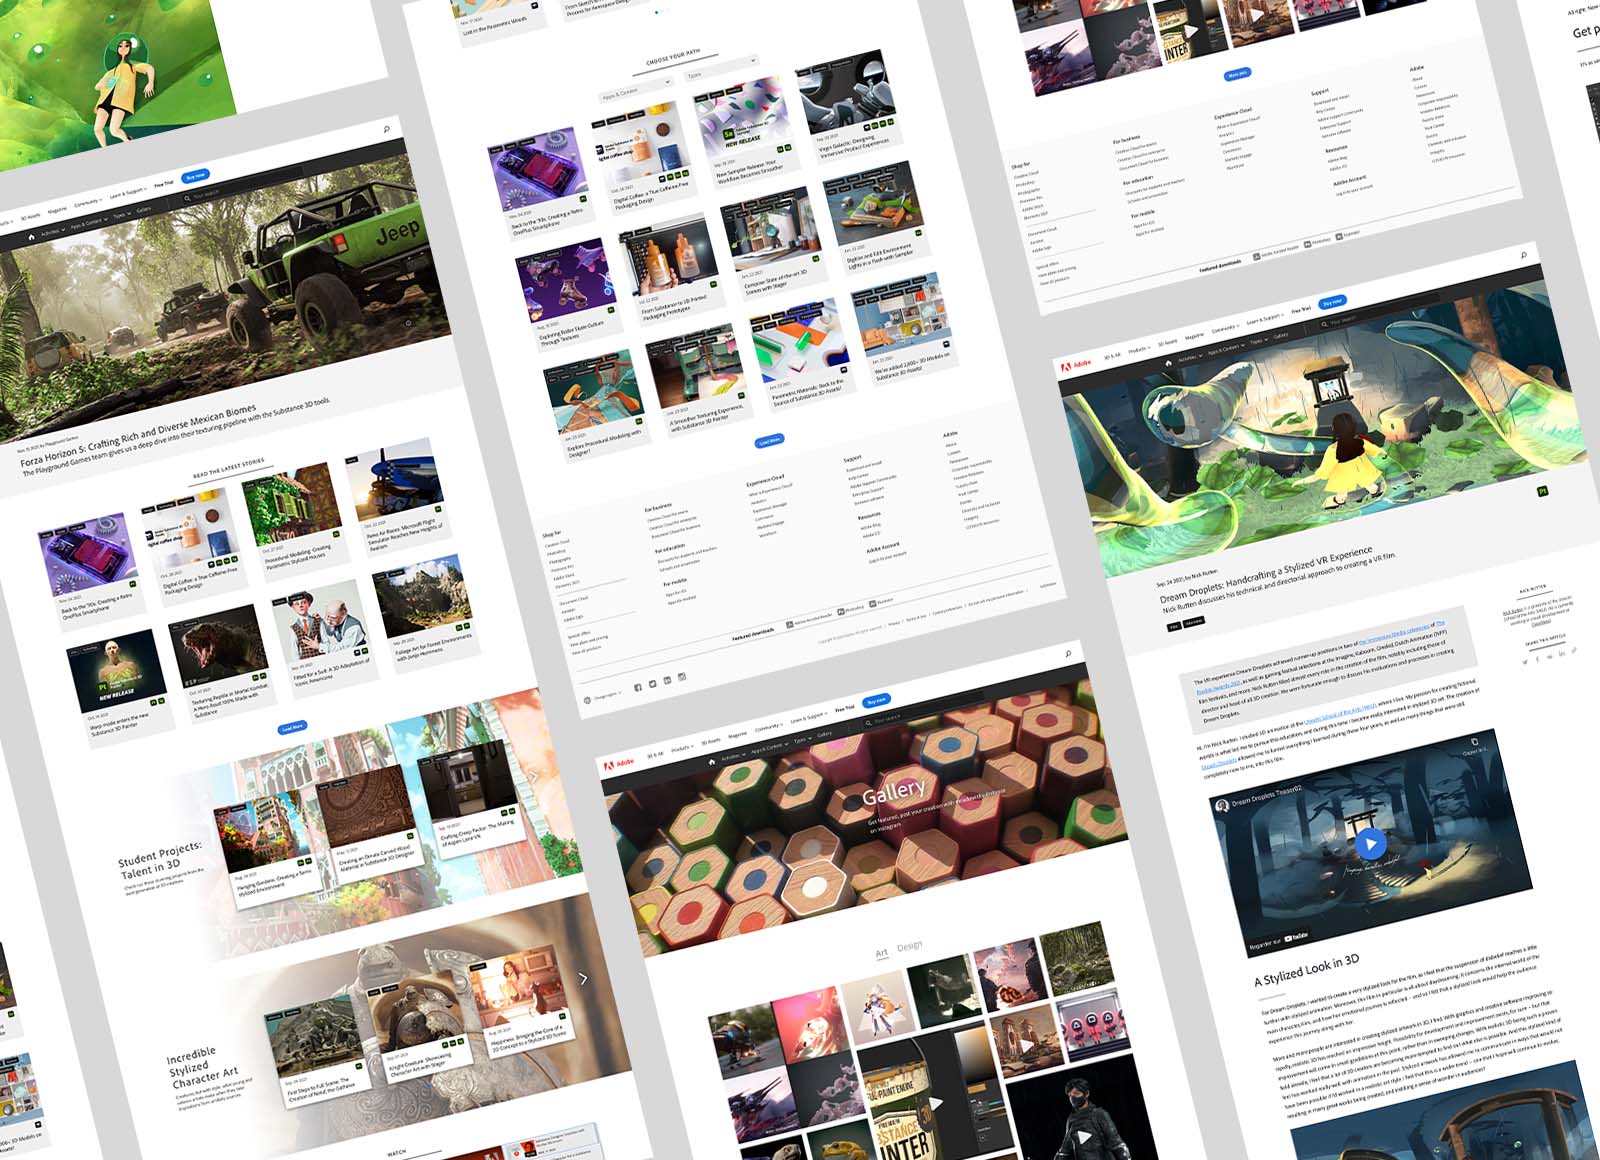Advance the Incredible Stylized Character Art carousel
The height and width of the screenshot is (1160, 1600).
pyautogui.click(x=583, y=978)
